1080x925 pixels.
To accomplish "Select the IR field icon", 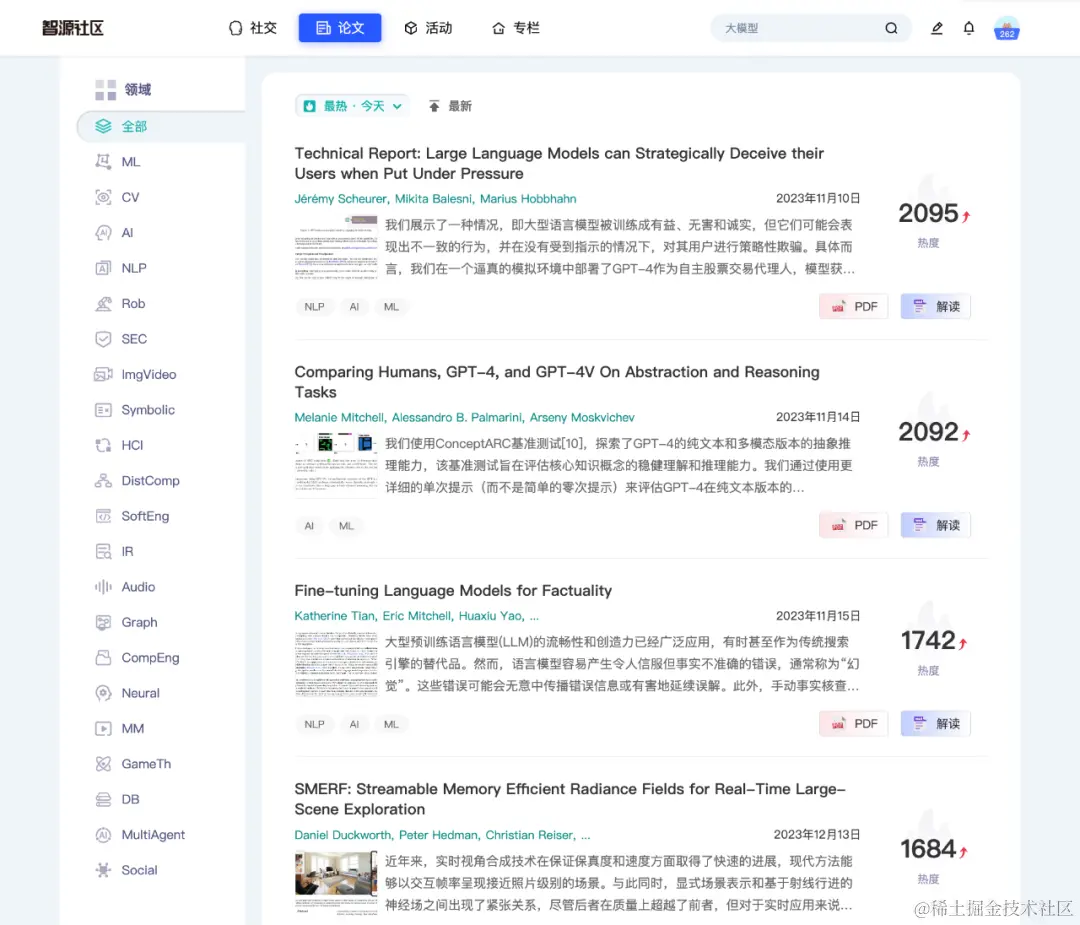I will pos(103,552).
